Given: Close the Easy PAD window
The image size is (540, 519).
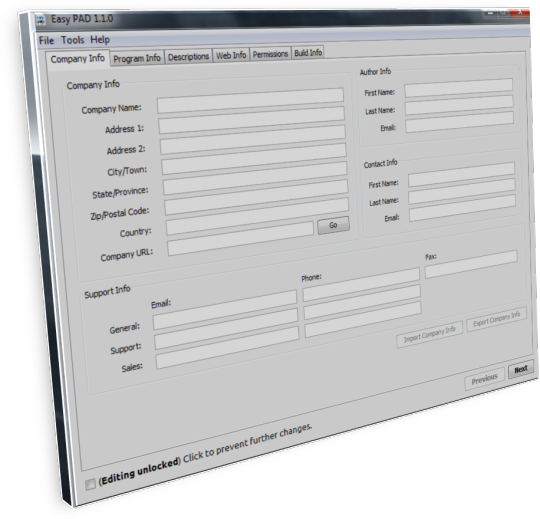Looking at the screenshot, I should 520,12.
